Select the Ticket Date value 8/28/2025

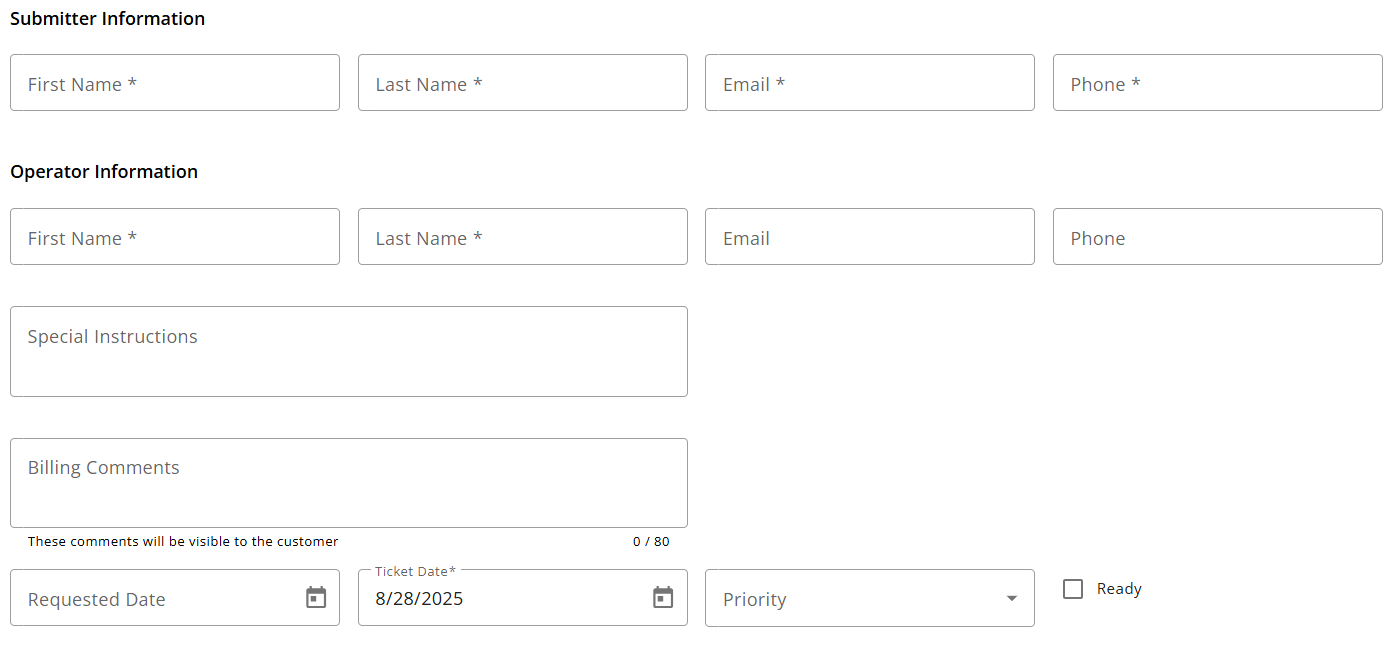[419, 599]
